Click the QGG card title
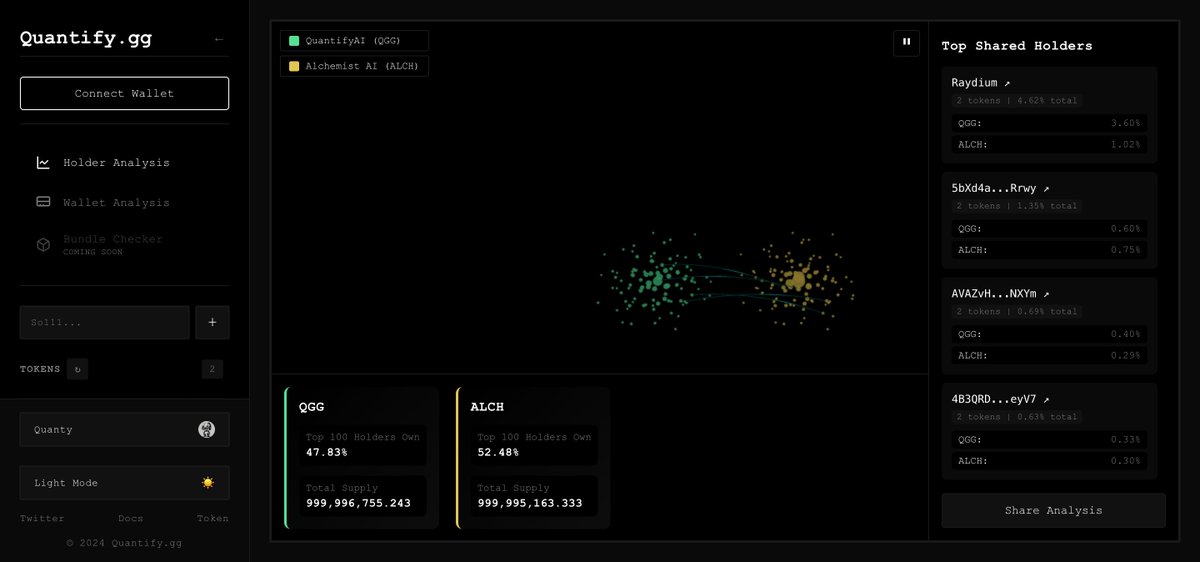 pos(311,407)
